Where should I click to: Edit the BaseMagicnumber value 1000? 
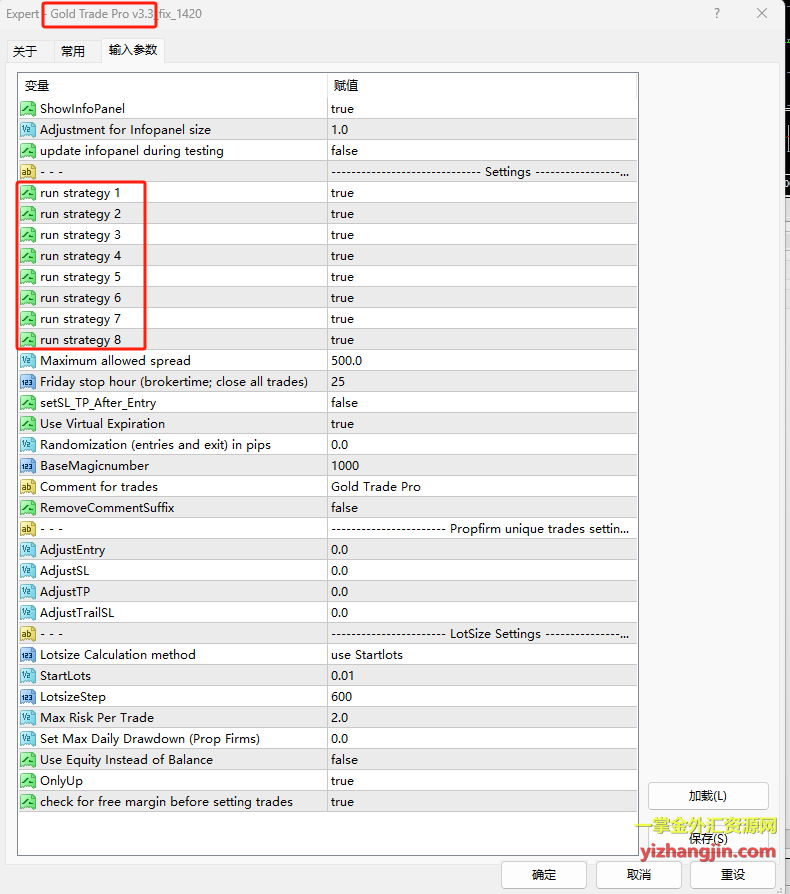click(x=482, y=466)
